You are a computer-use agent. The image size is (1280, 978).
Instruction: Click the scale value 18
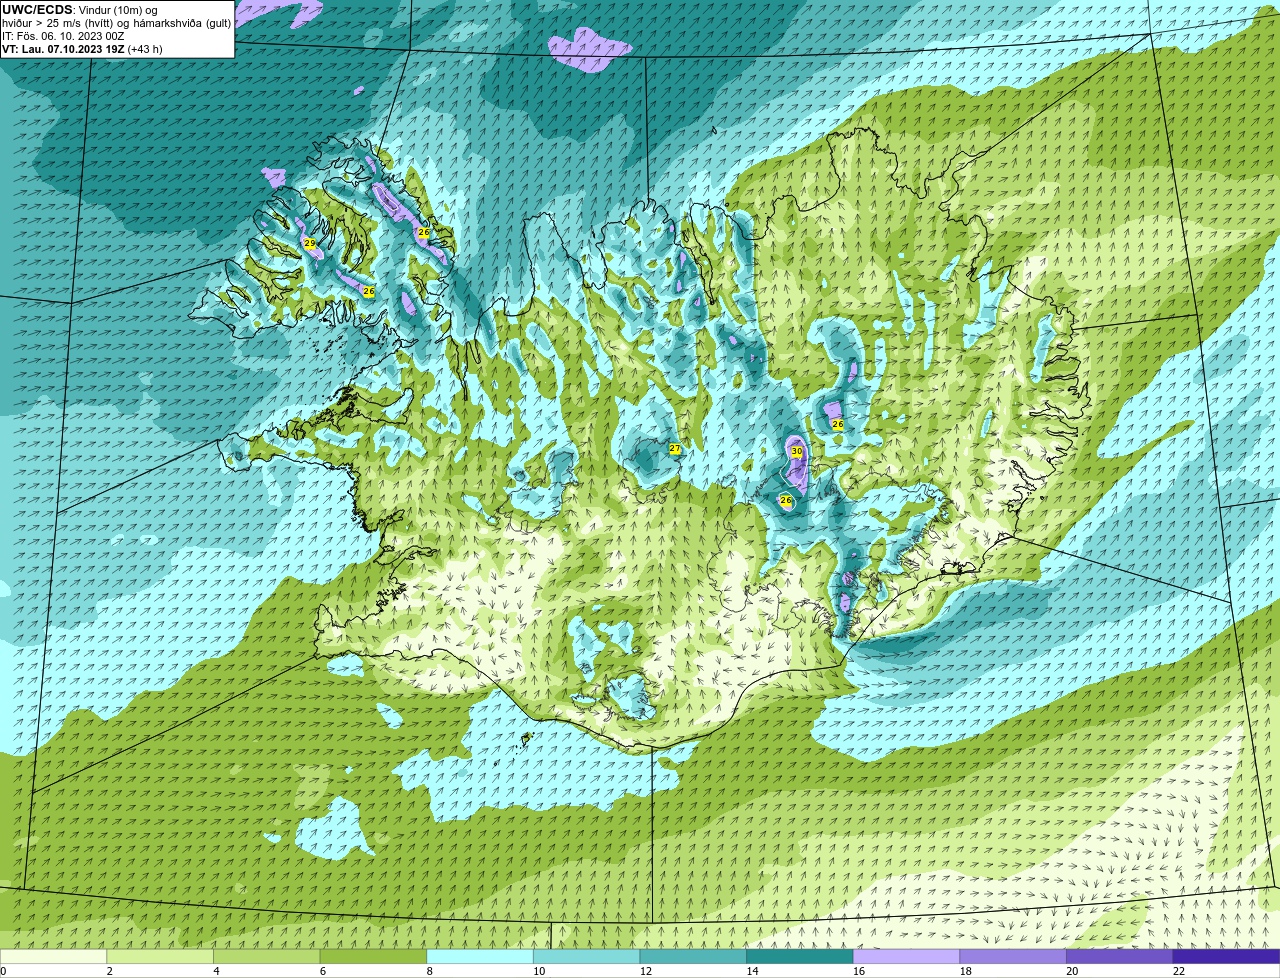pos(966,971)
